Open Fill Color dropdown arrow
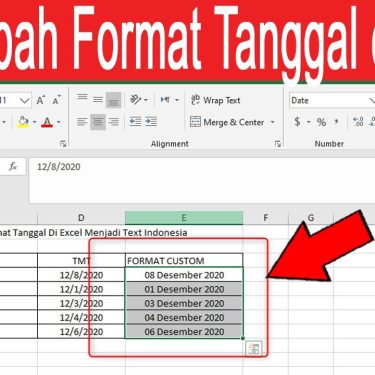The height and width of the screenshot is (375, 375). [x=34, y=122]
